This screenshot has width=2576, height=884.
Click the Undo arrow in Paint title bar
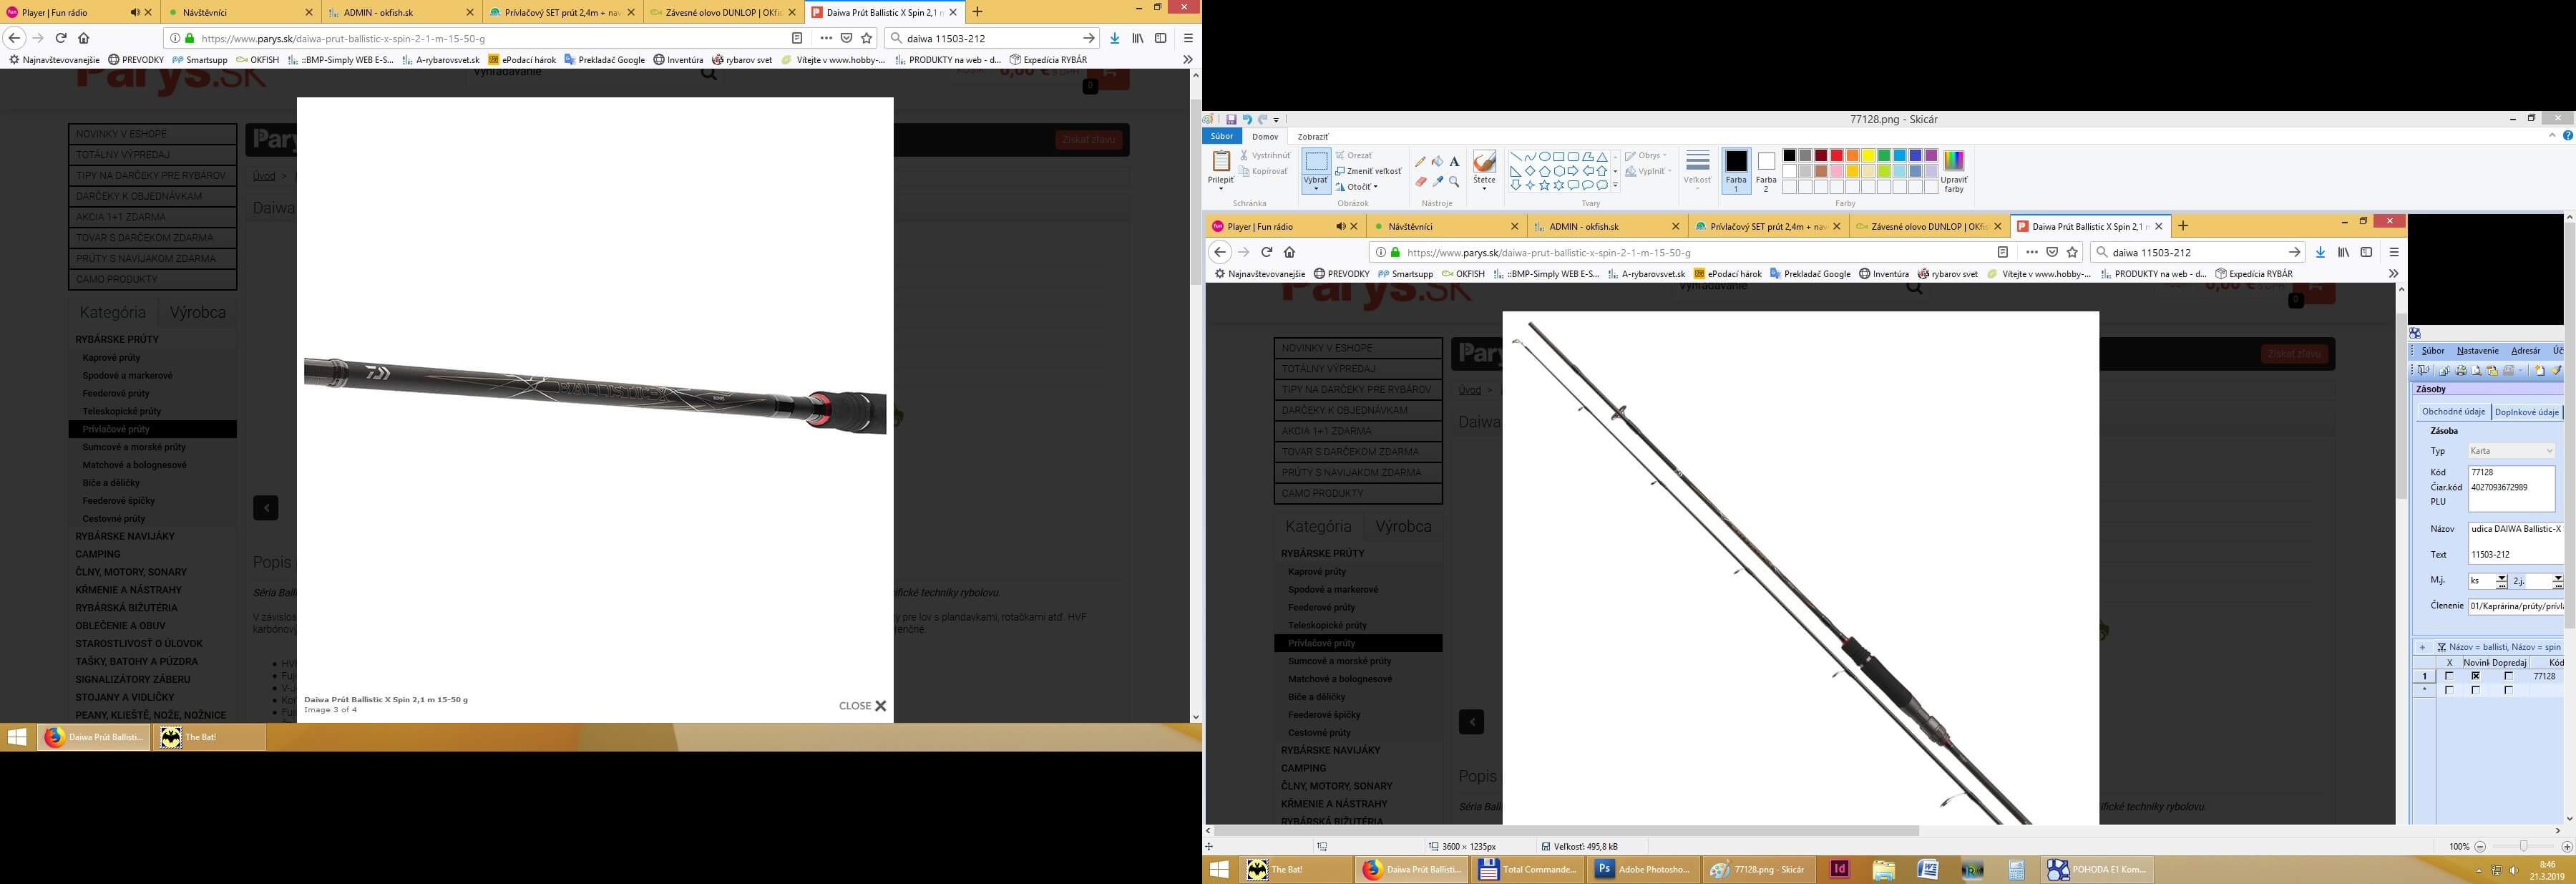coord(1248,120)
